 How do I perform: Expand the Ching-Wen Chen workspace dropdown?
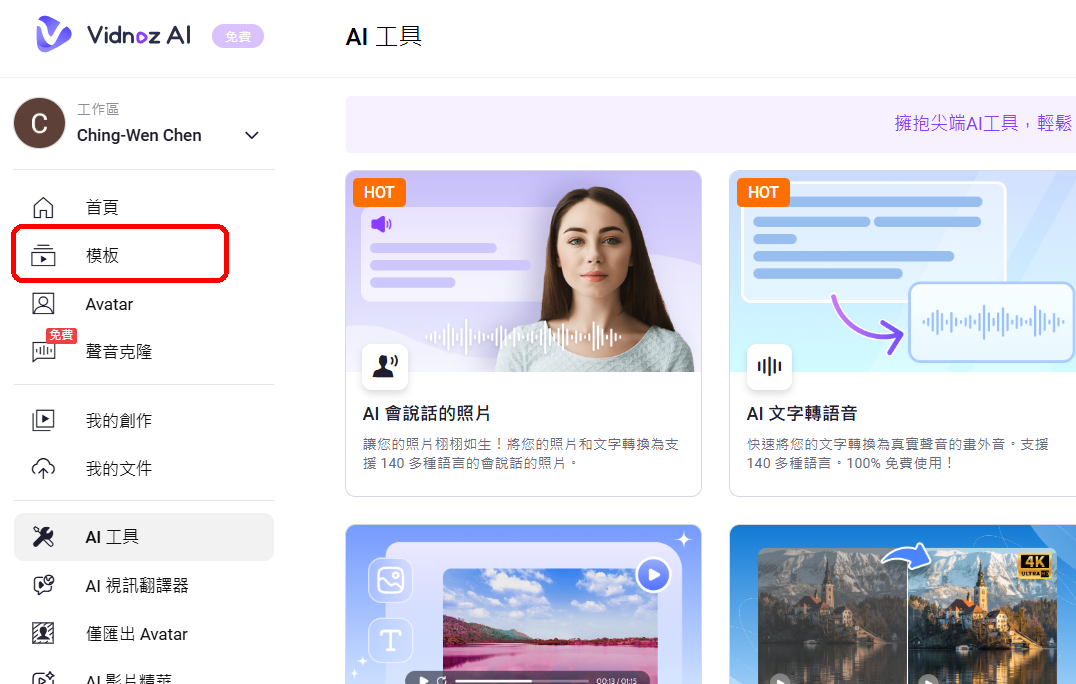(x=252, y=135)
